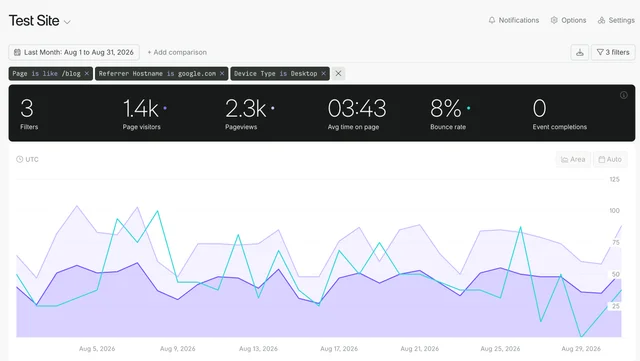Remove the Page is like /blog filter
The width and height of the screenshot is (640, 361).
click(87, 74)
